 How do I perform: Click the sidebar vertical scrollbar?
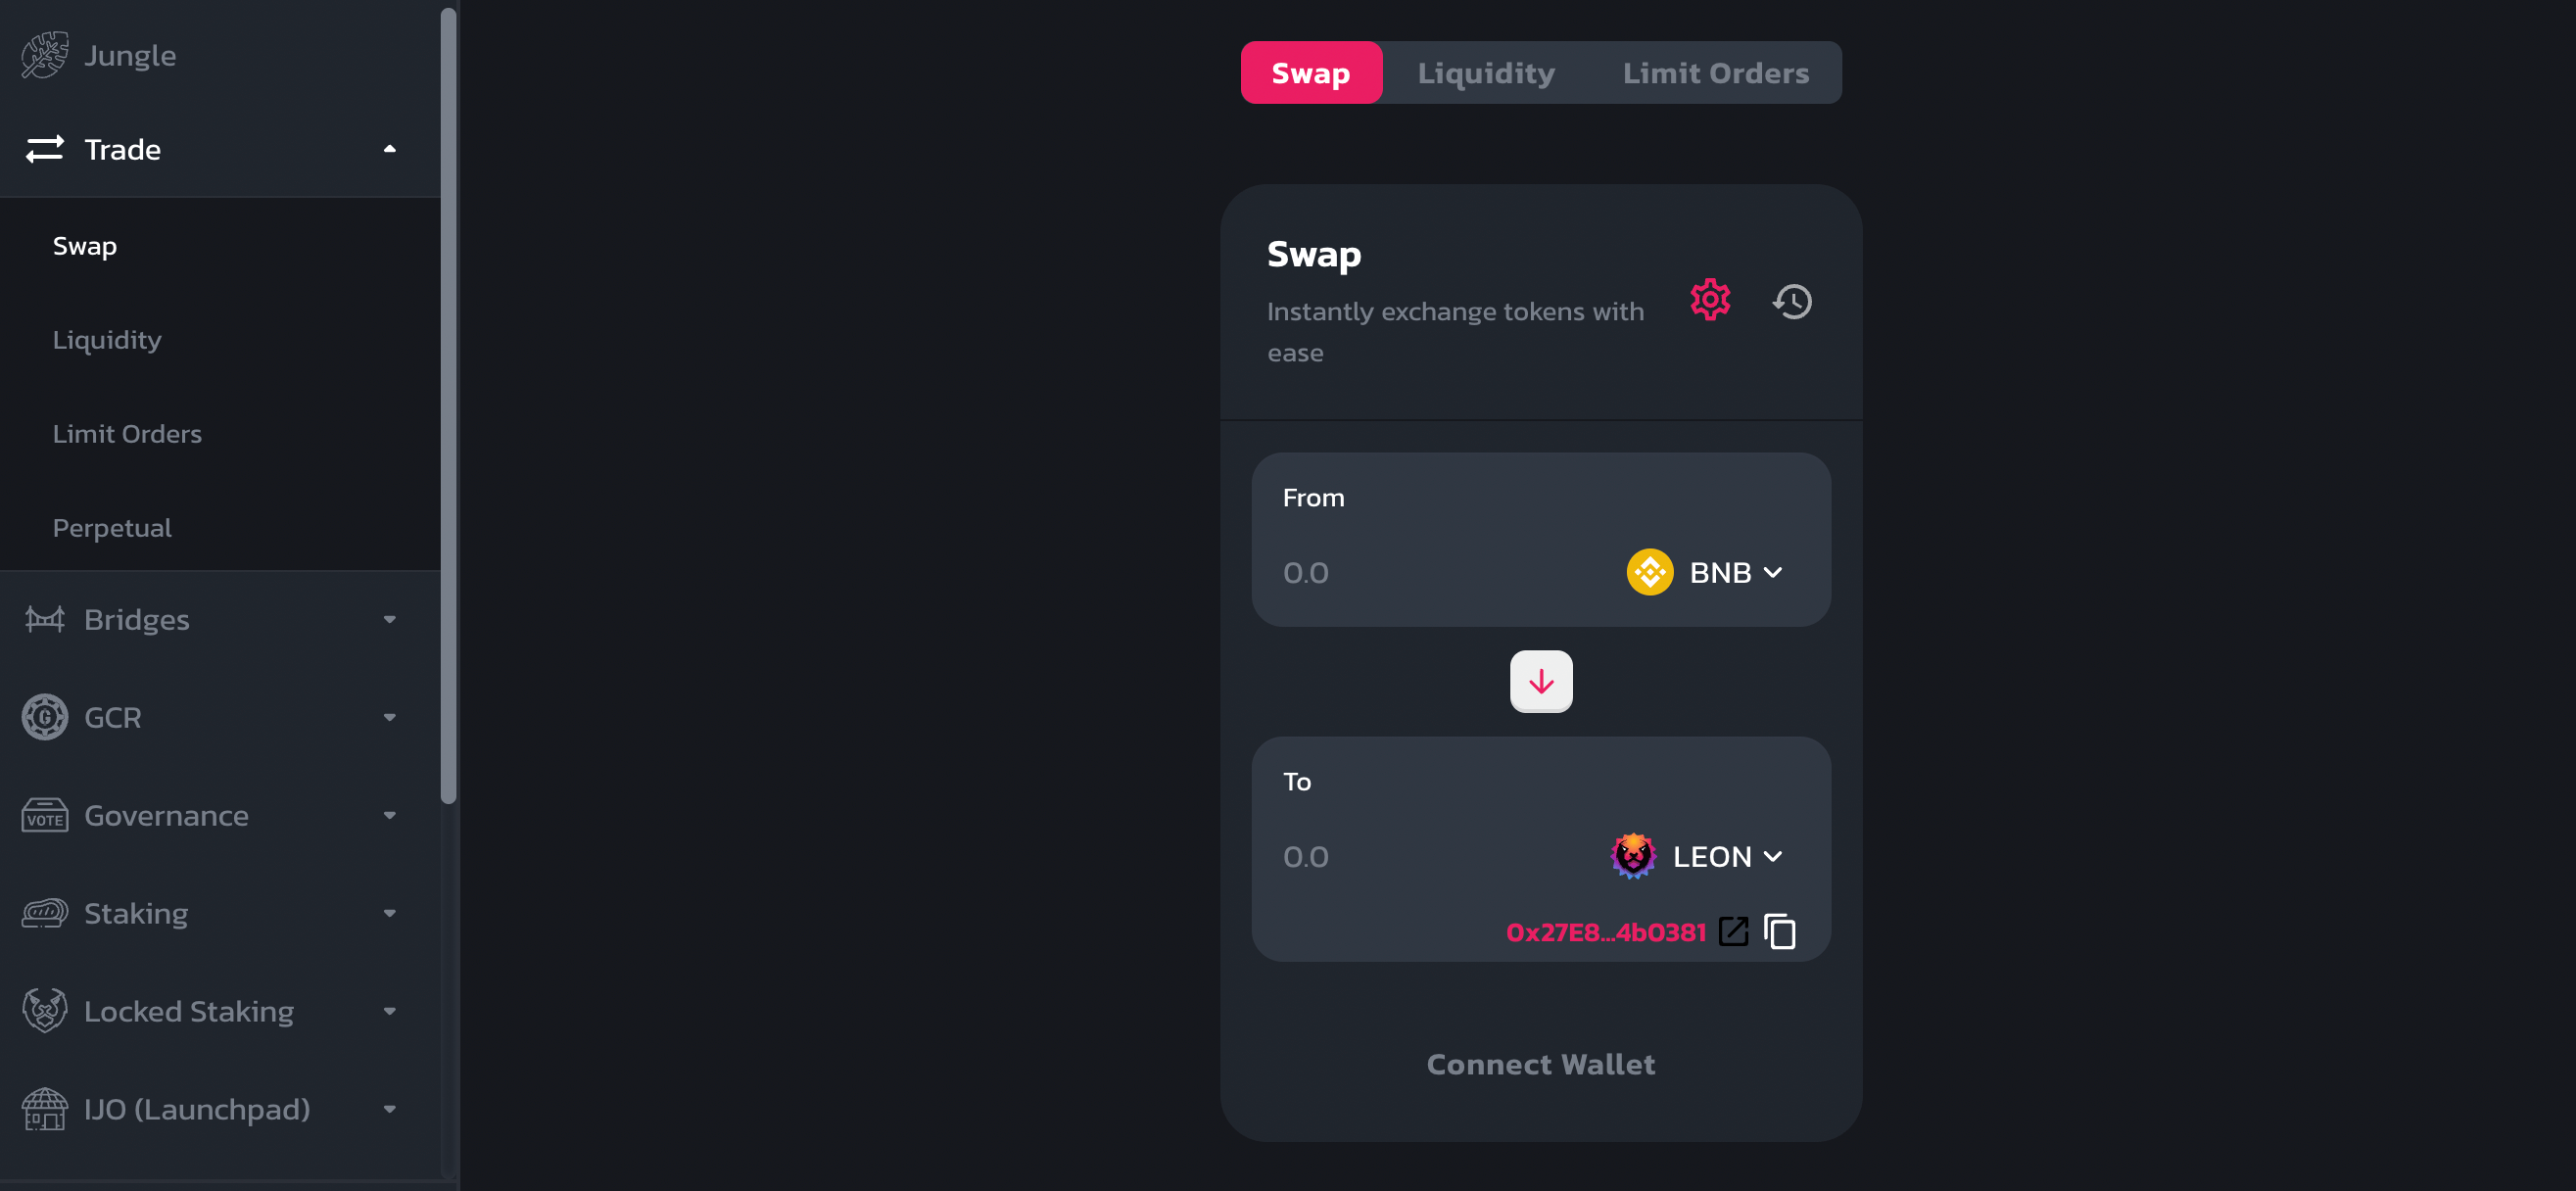tap(449, 405)
